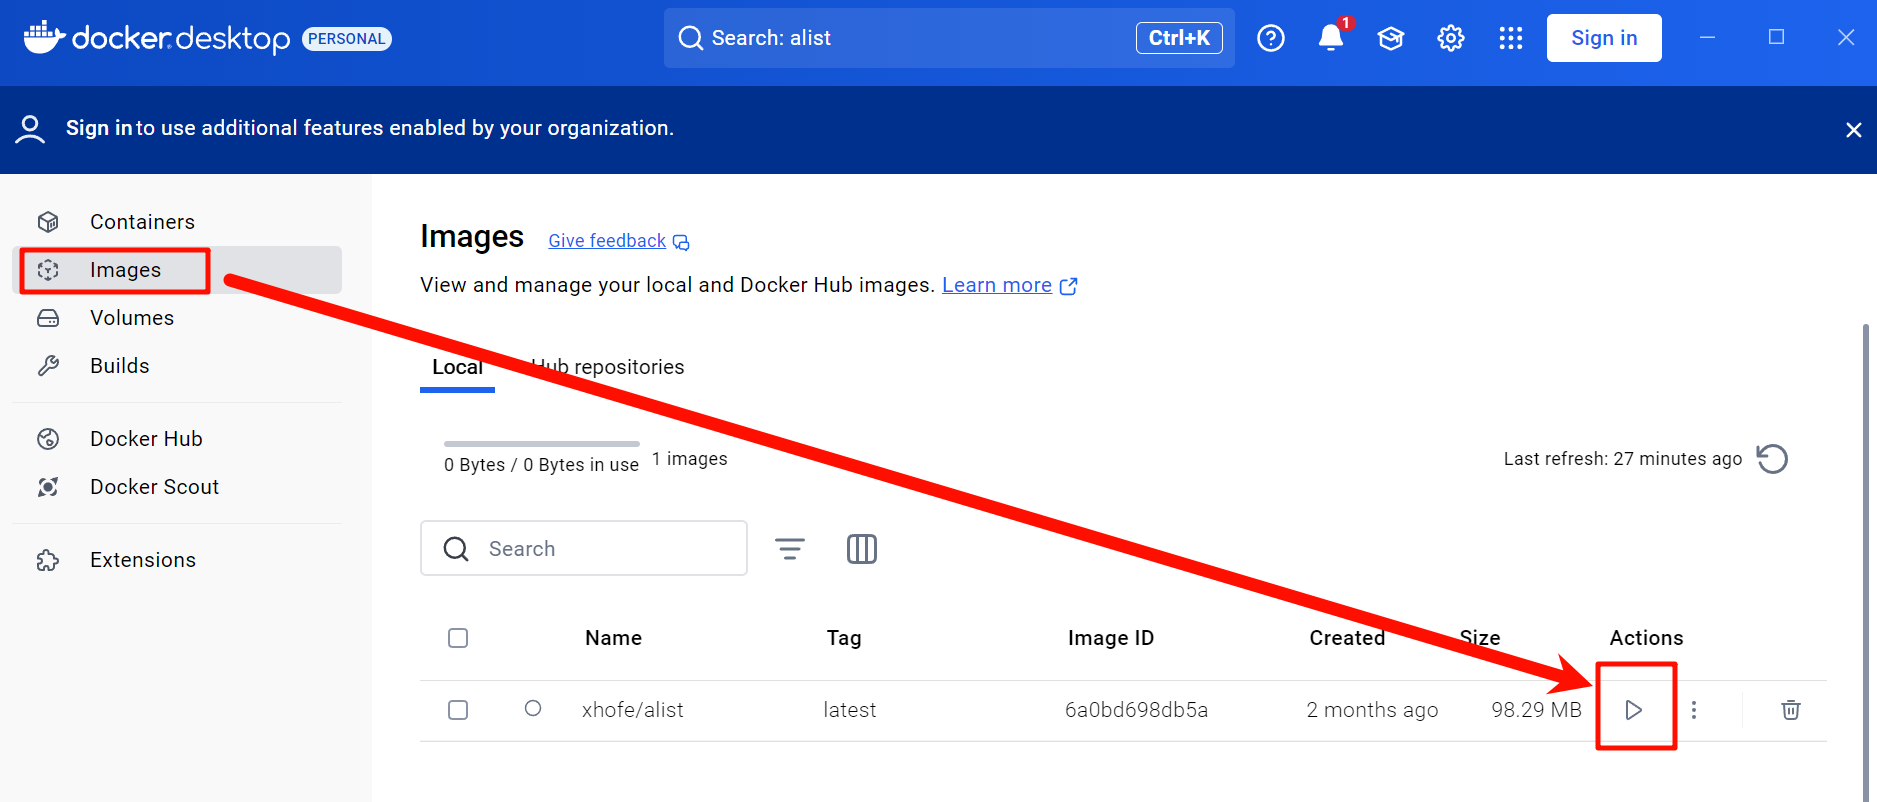Click the Last refresh timestamp text
The width and height of the screenshot is (1877, 802).
coord(1623,459)
